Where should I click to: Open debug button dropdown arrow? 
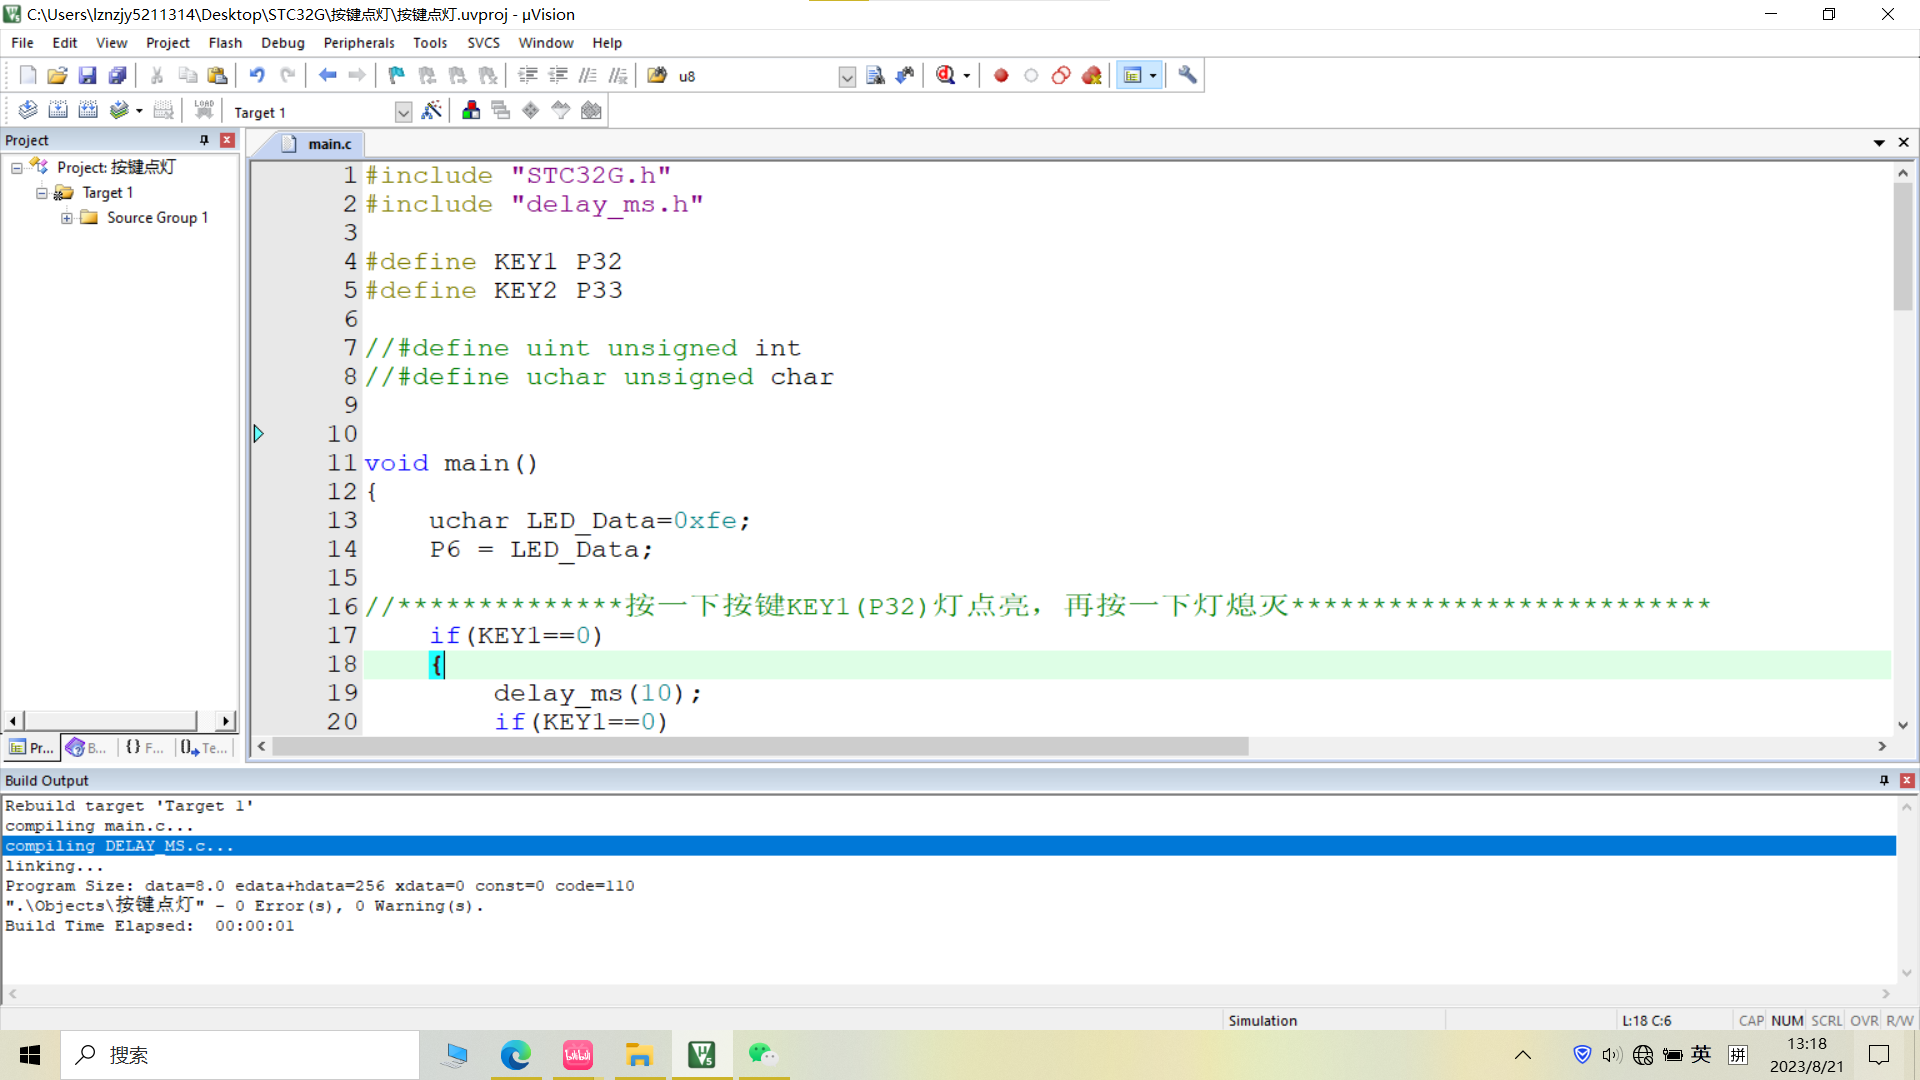point(966,76)
